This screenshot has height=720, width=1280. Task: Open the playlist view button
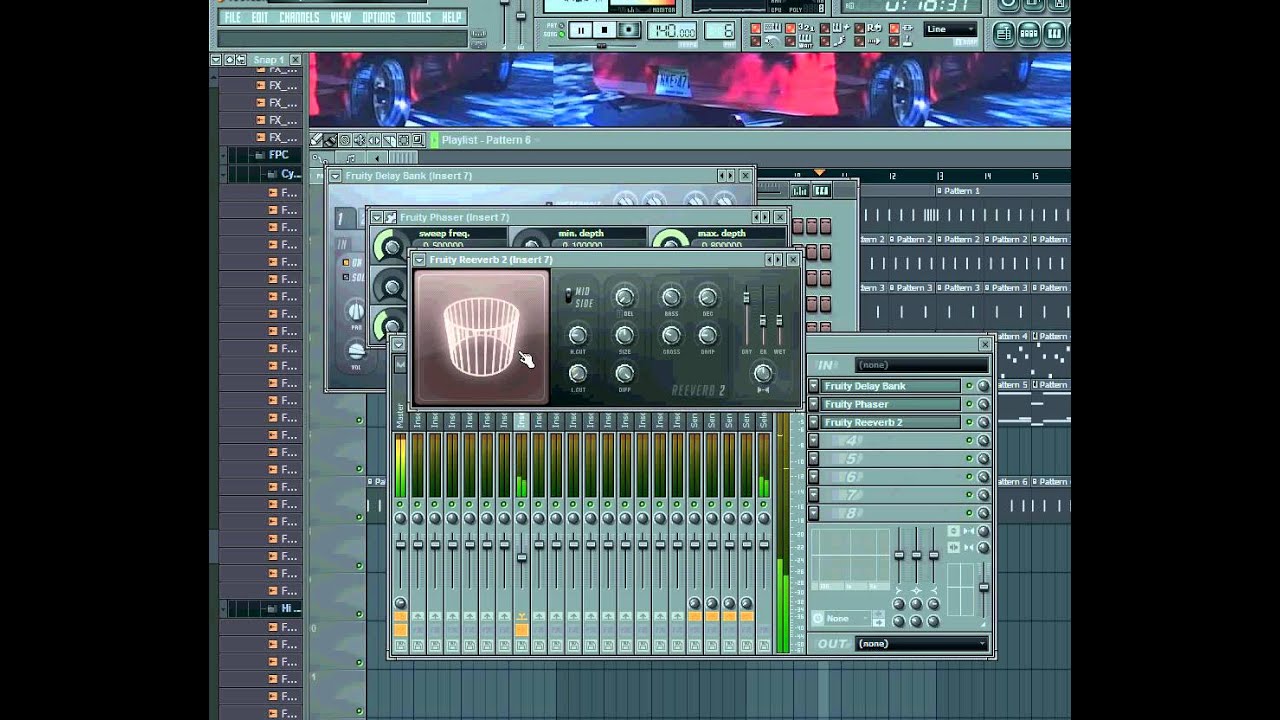[x=1004, y=33]
